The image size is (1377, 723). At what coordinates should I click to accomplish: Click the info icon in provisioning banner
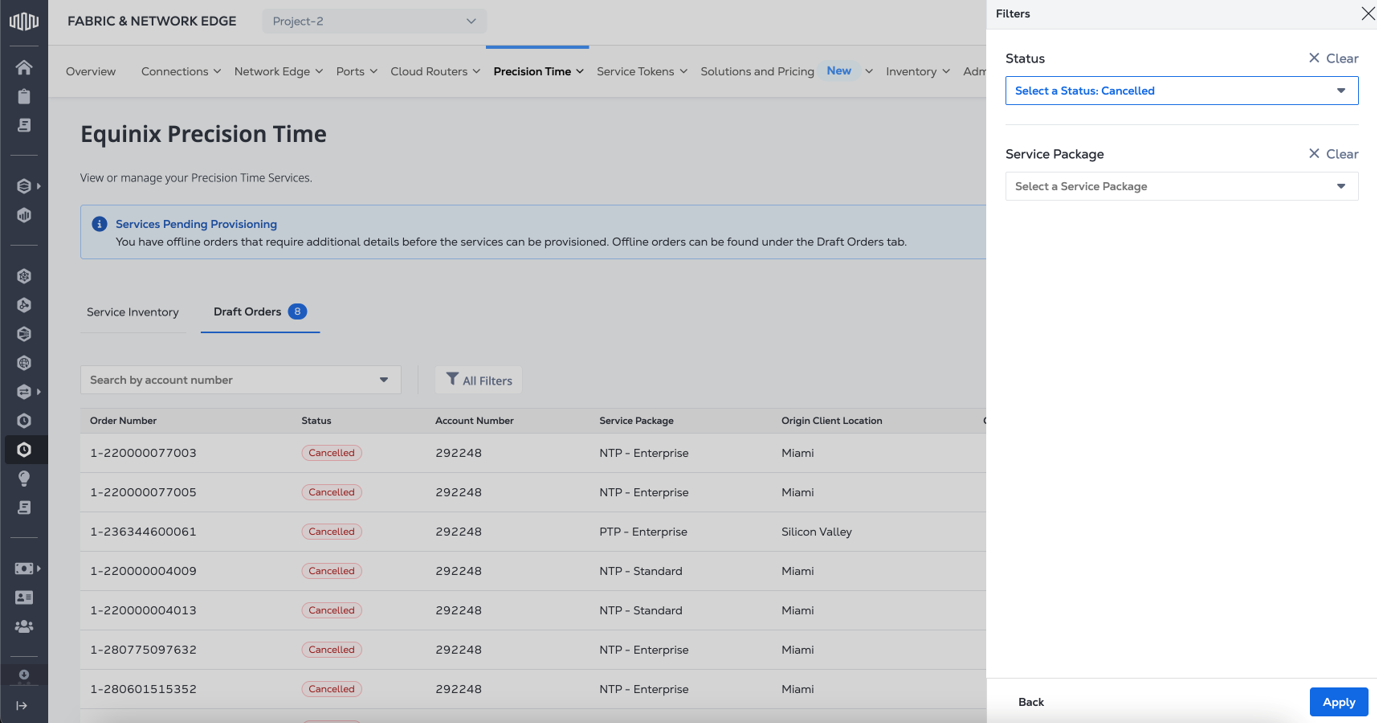click(99, 224)
